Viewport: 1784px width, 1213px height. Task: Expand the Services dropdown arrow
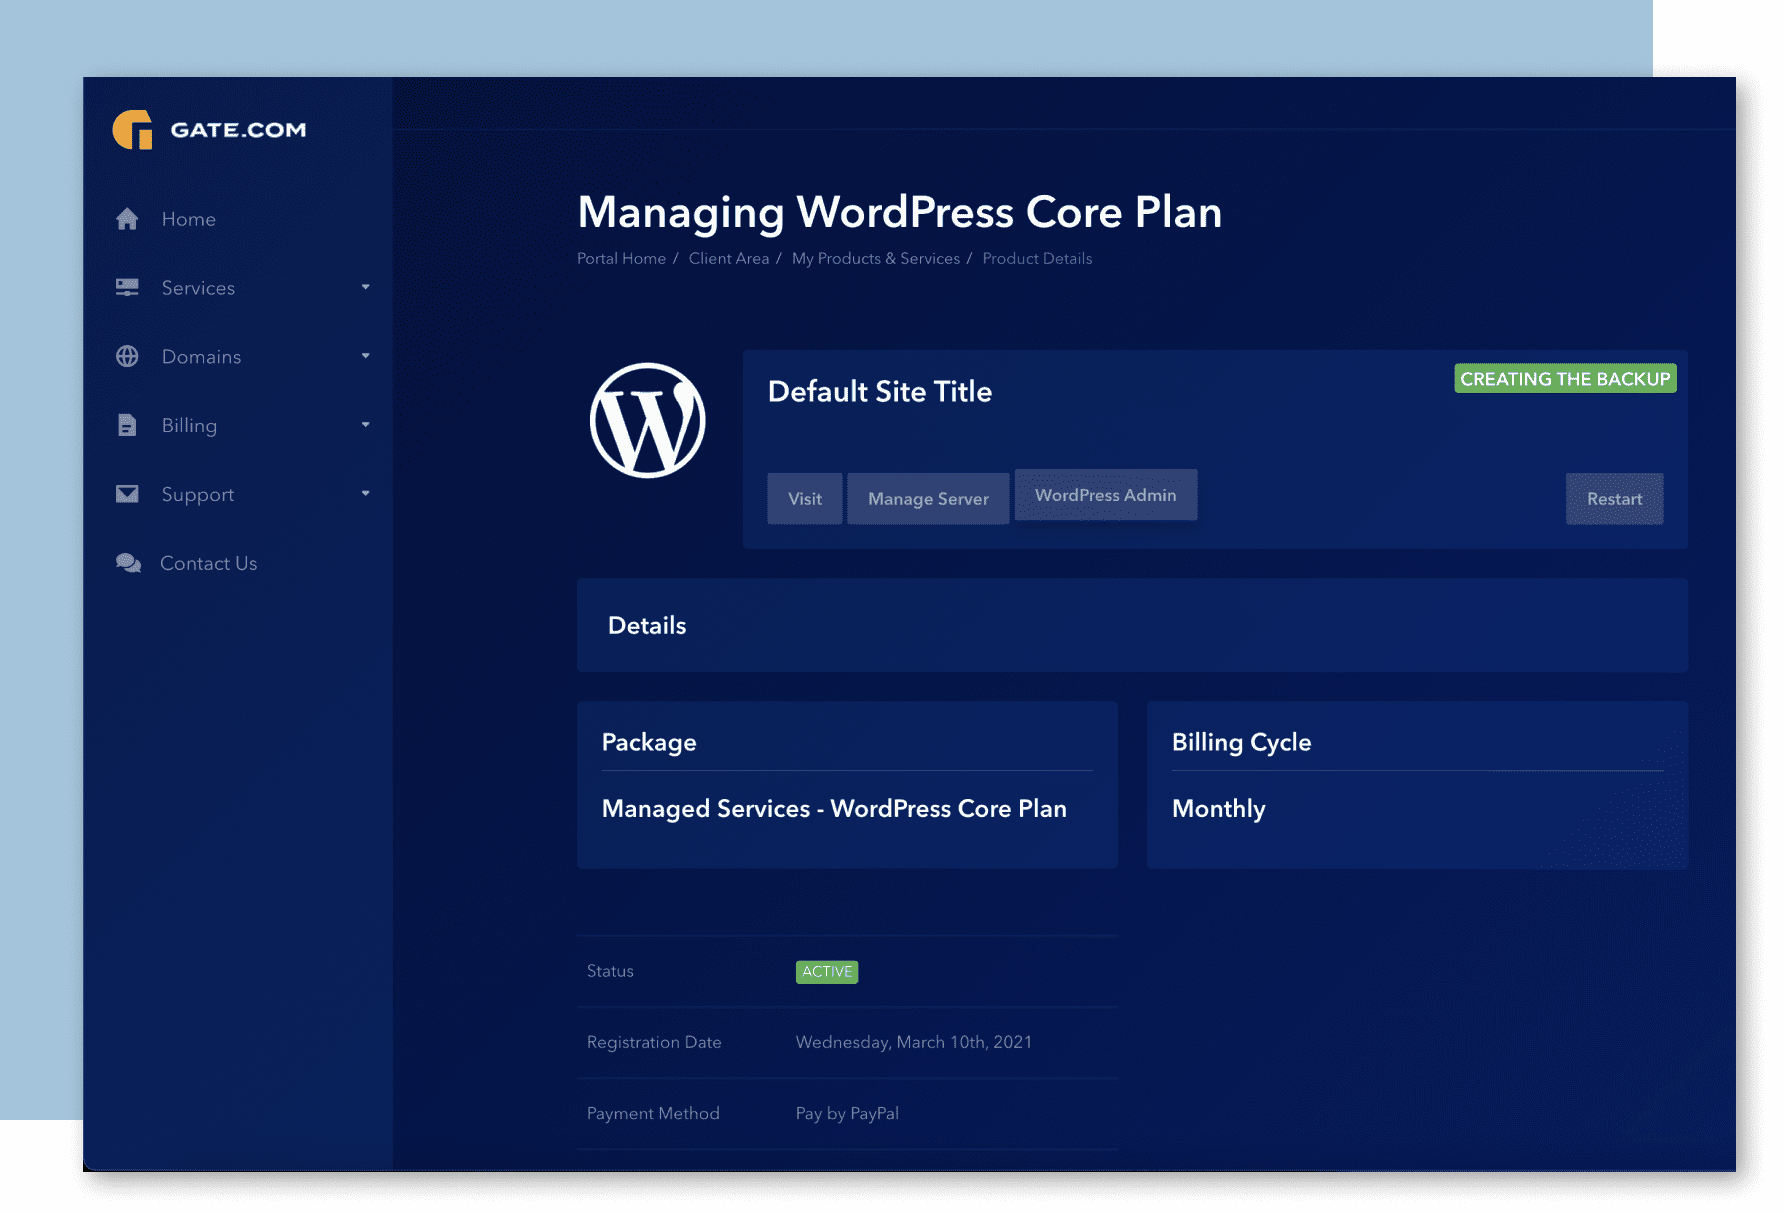[x=365, y=288]
